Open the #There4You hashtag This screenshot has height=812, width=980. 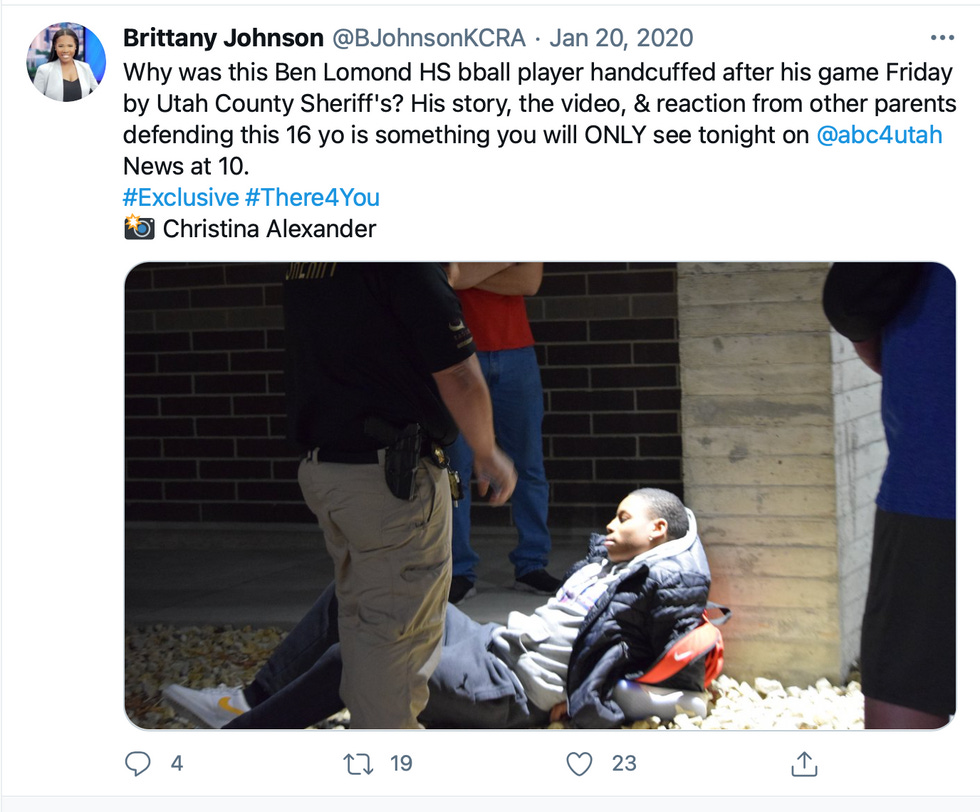pos(312,198)
